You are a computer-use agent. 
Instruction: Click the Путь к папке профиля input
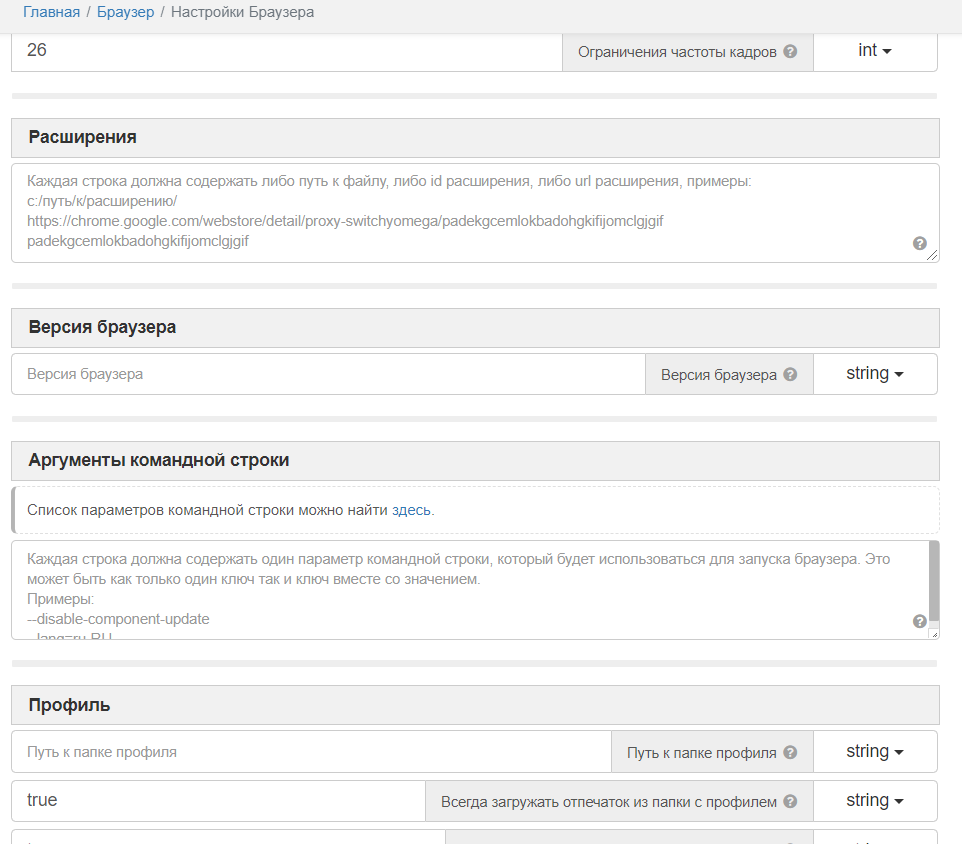click(x=310, y=751)
